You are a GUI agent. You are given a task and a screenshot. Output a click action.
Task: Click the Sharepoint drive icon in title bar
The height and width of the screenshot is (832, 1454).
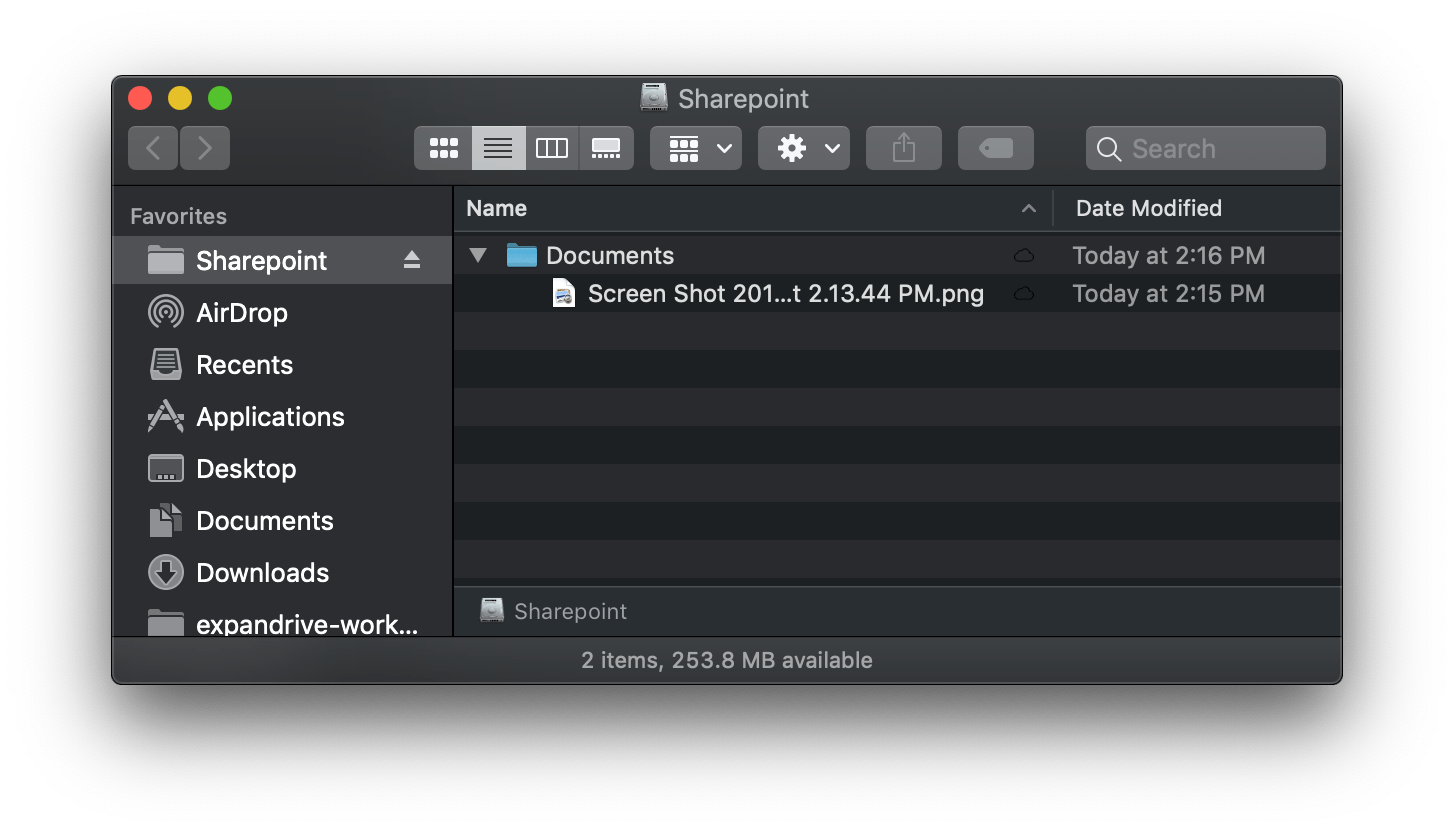pos(654,97)
